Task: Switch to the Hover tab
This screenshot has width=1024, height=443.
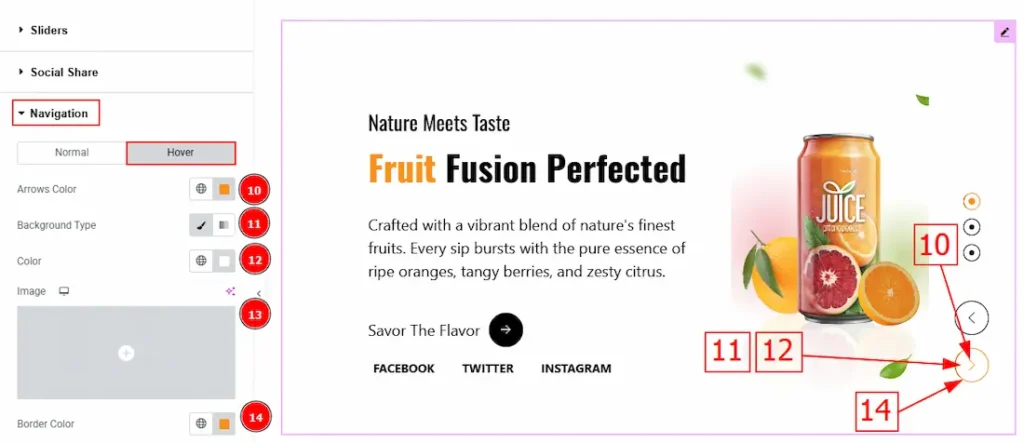Action: [x=180, y=153]
